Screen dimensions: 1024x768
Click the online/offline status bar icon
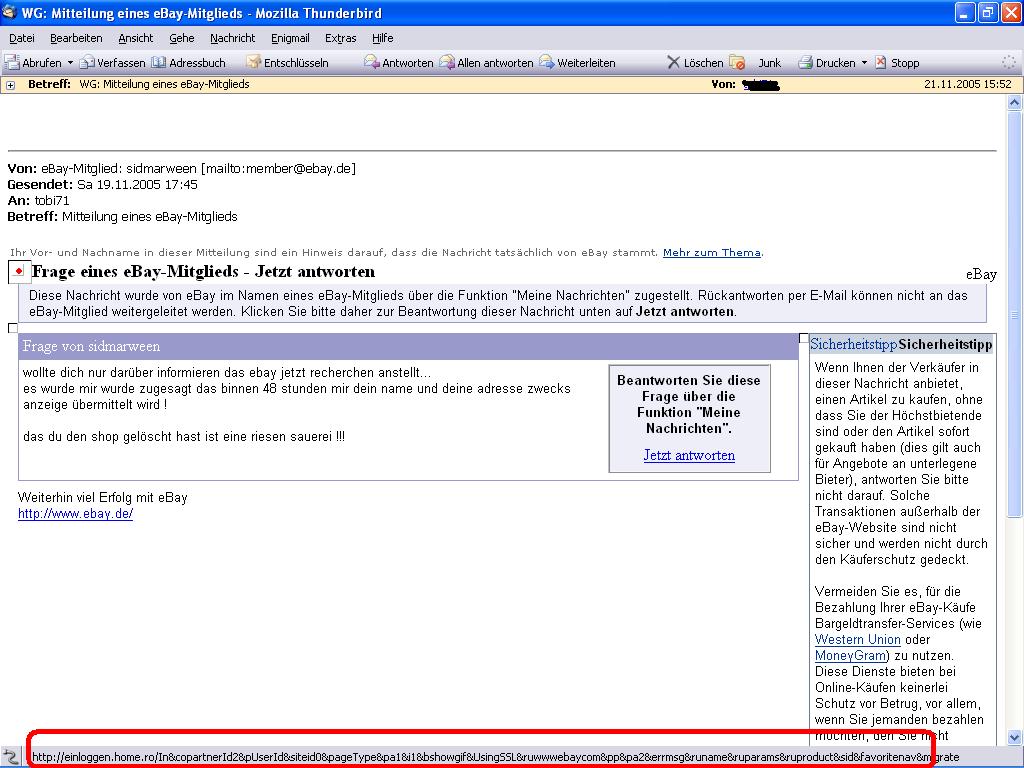(x=11, y=757)
